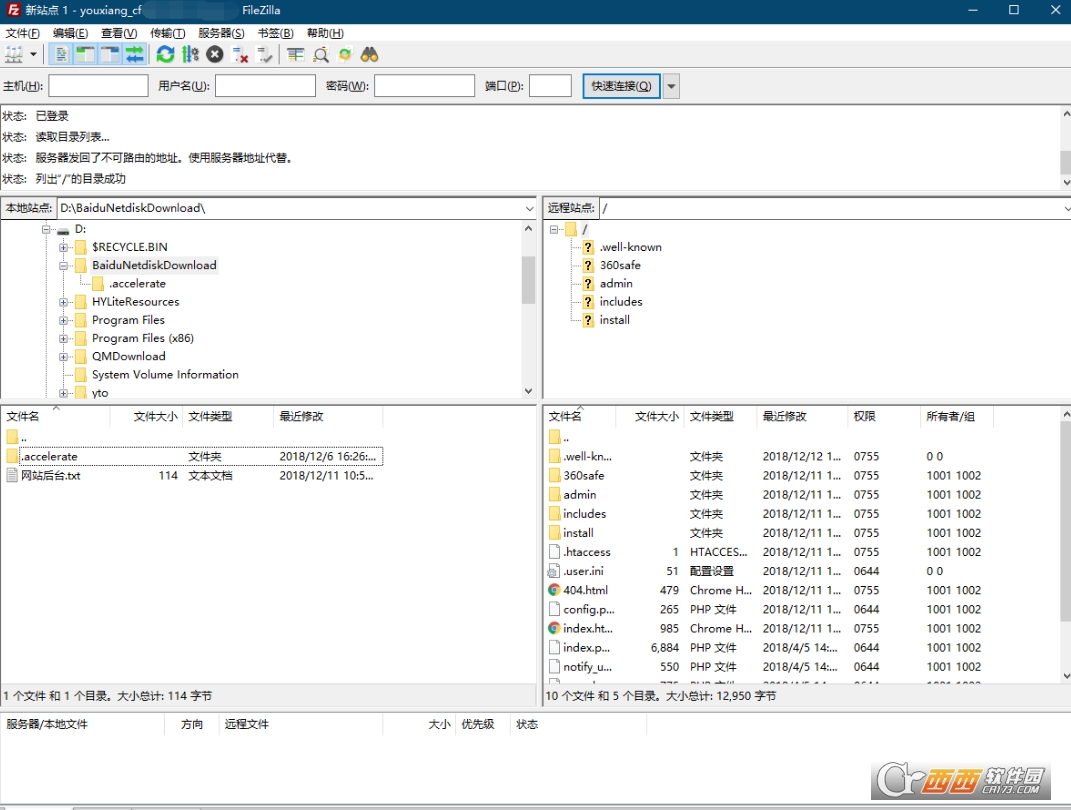Sort local list by 文件大小 column

(155, 416)
